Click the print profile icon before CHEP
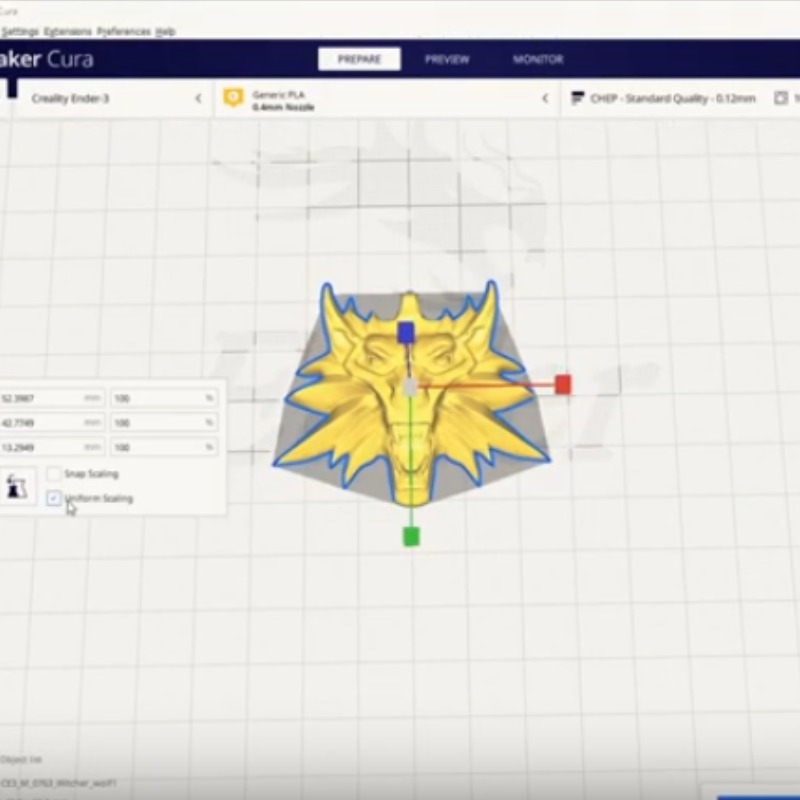This screenshot has width=800, height=800. click(x=577, y=98)
